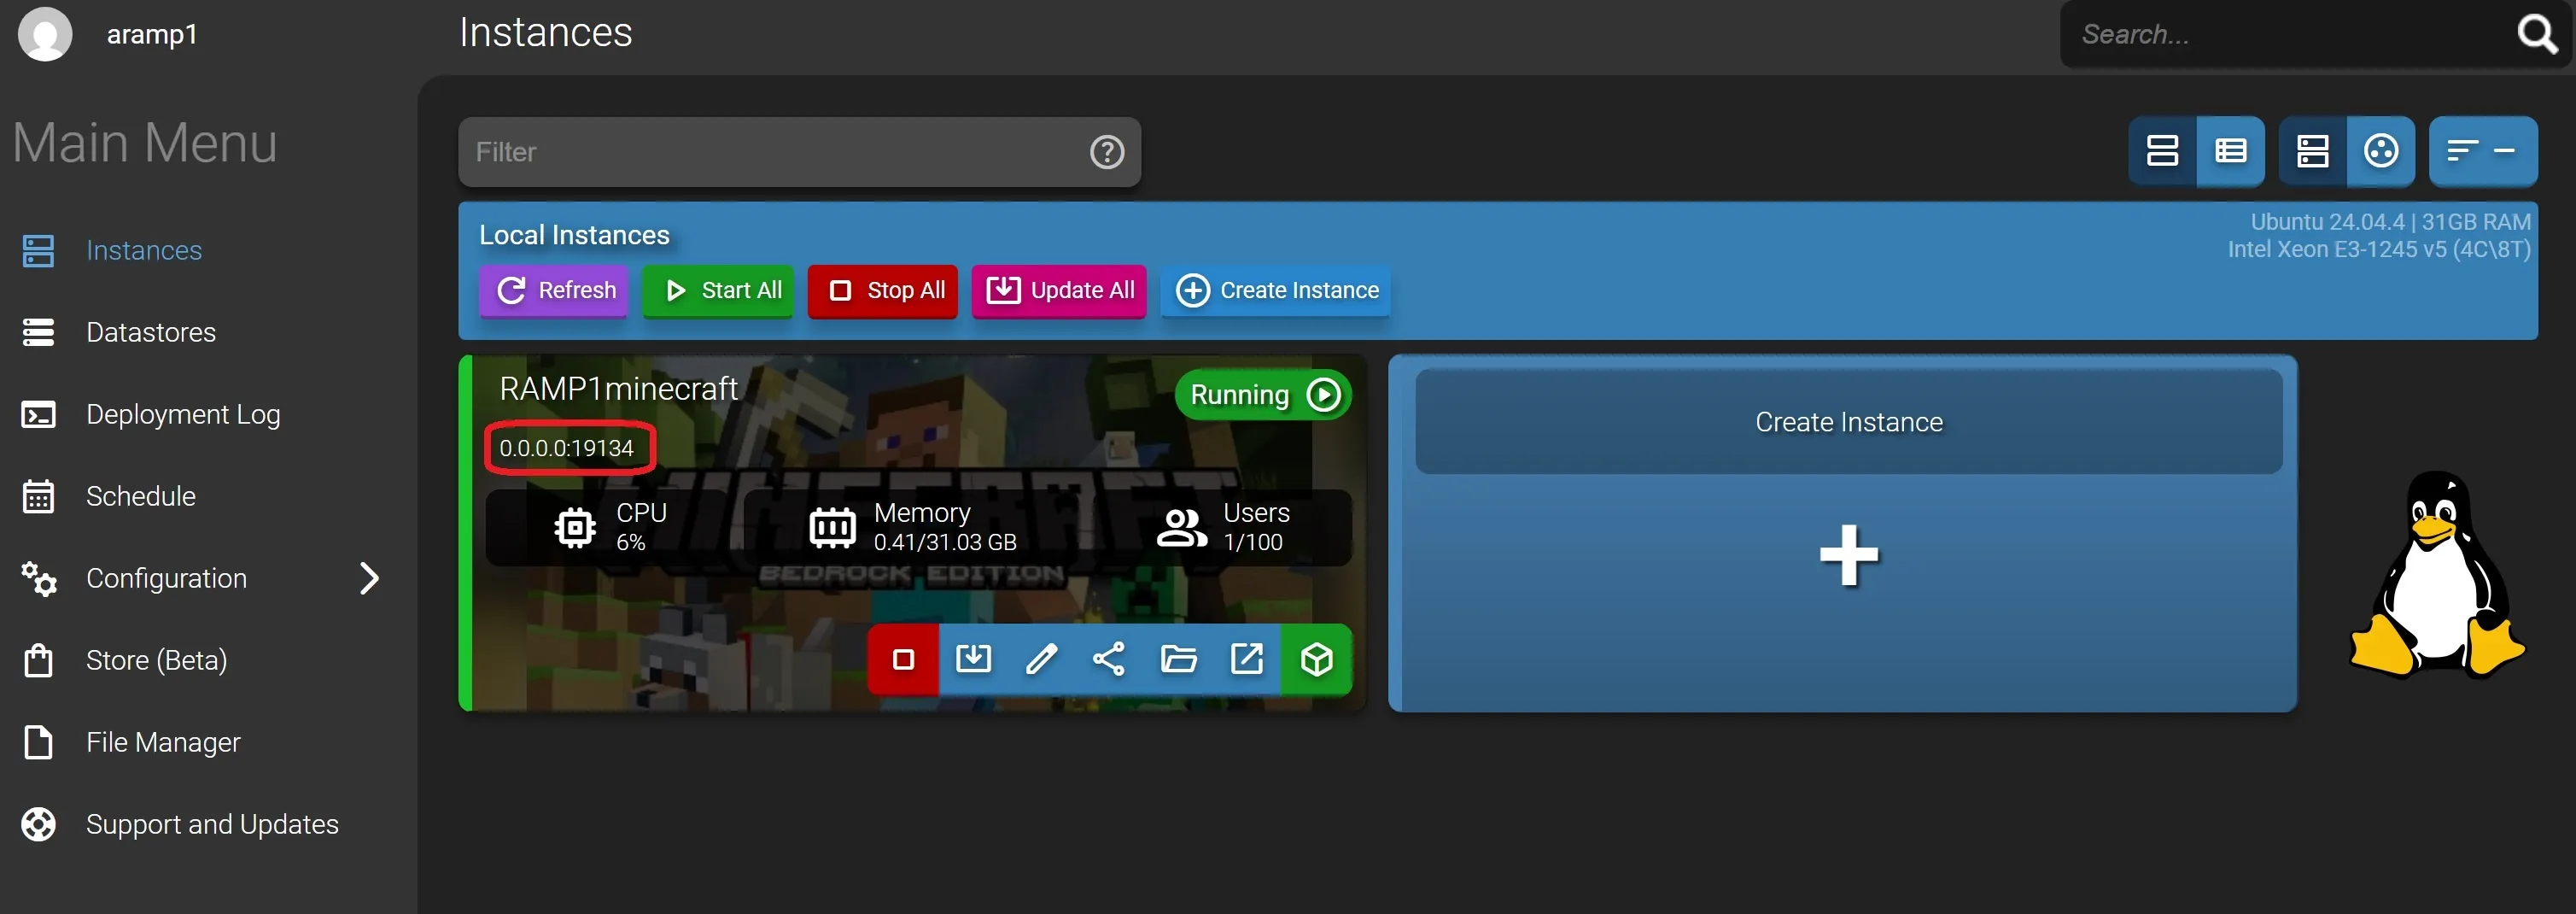2576x914 pixels.
Task: Switch to the stacked card view
Action: click(2162, 151)
